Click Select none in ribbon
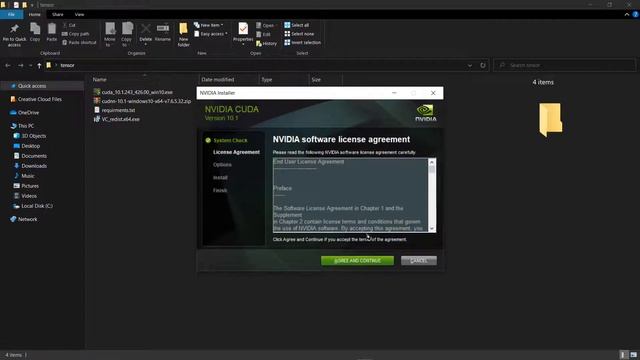The image size is (640, 360). (299, 34)
